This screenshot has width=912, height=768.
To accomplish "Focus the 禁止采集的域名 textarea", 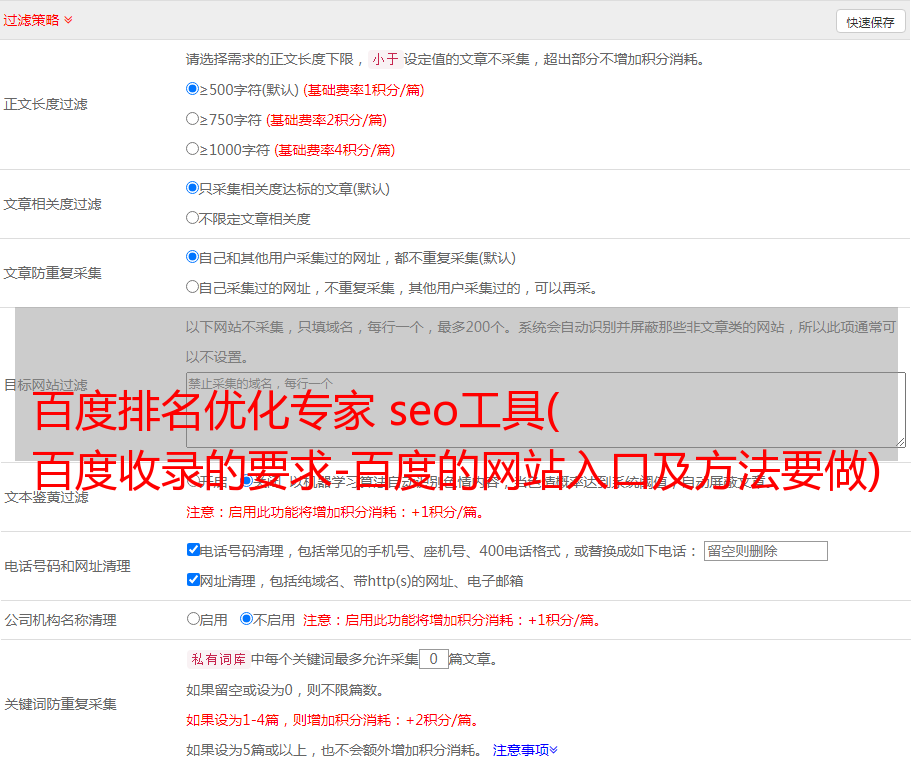I will [546, 410].
